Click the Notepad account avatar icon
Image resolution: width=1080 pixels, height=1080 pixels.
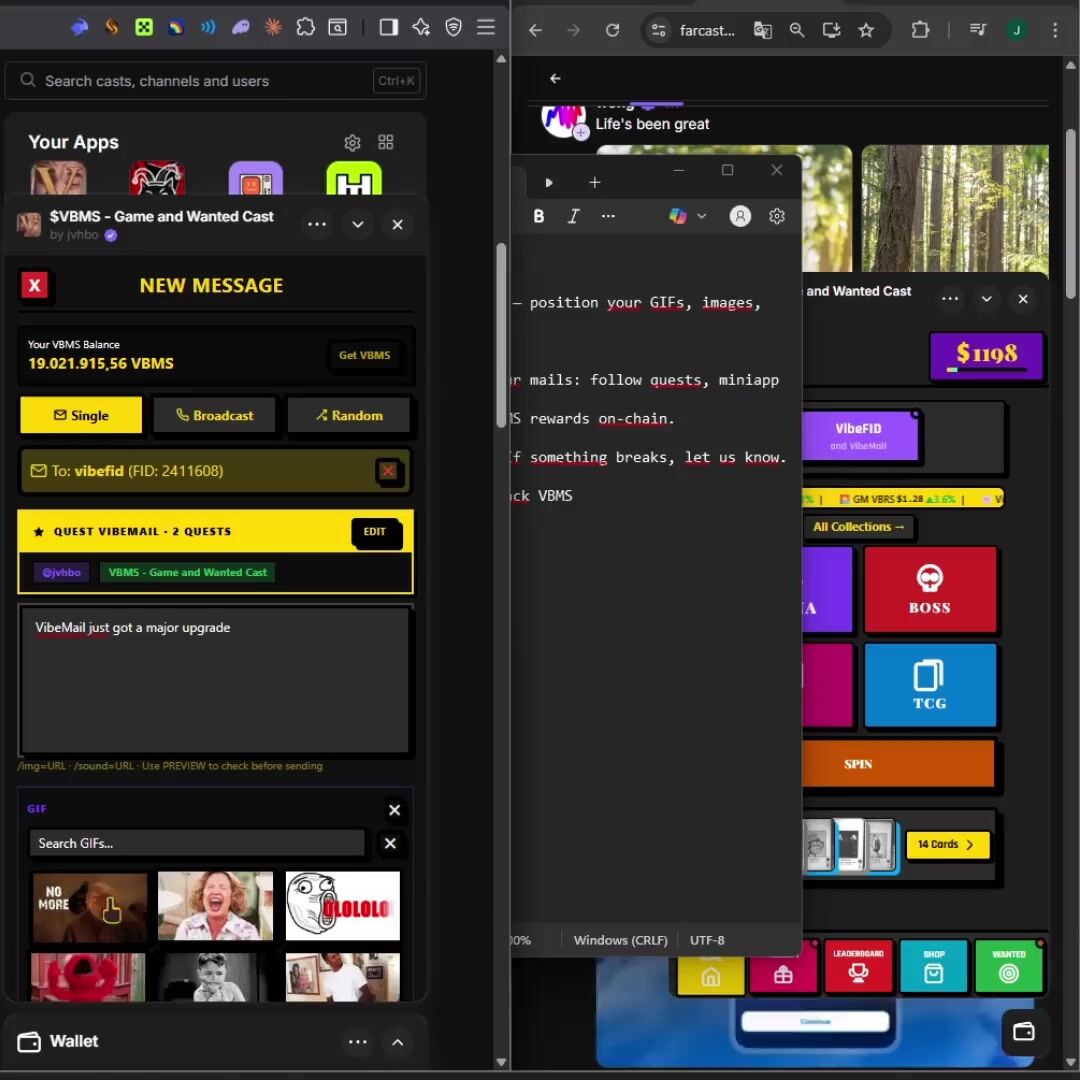click(740, 216)
